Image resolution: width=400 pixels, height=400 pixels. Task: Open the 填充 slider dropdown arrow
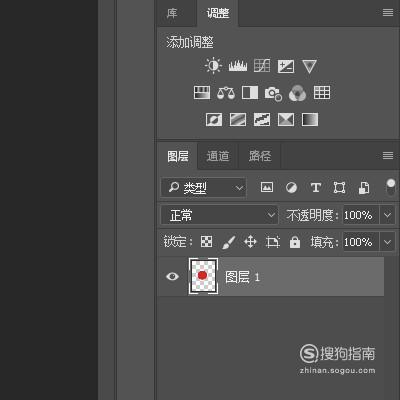[387, 242]
